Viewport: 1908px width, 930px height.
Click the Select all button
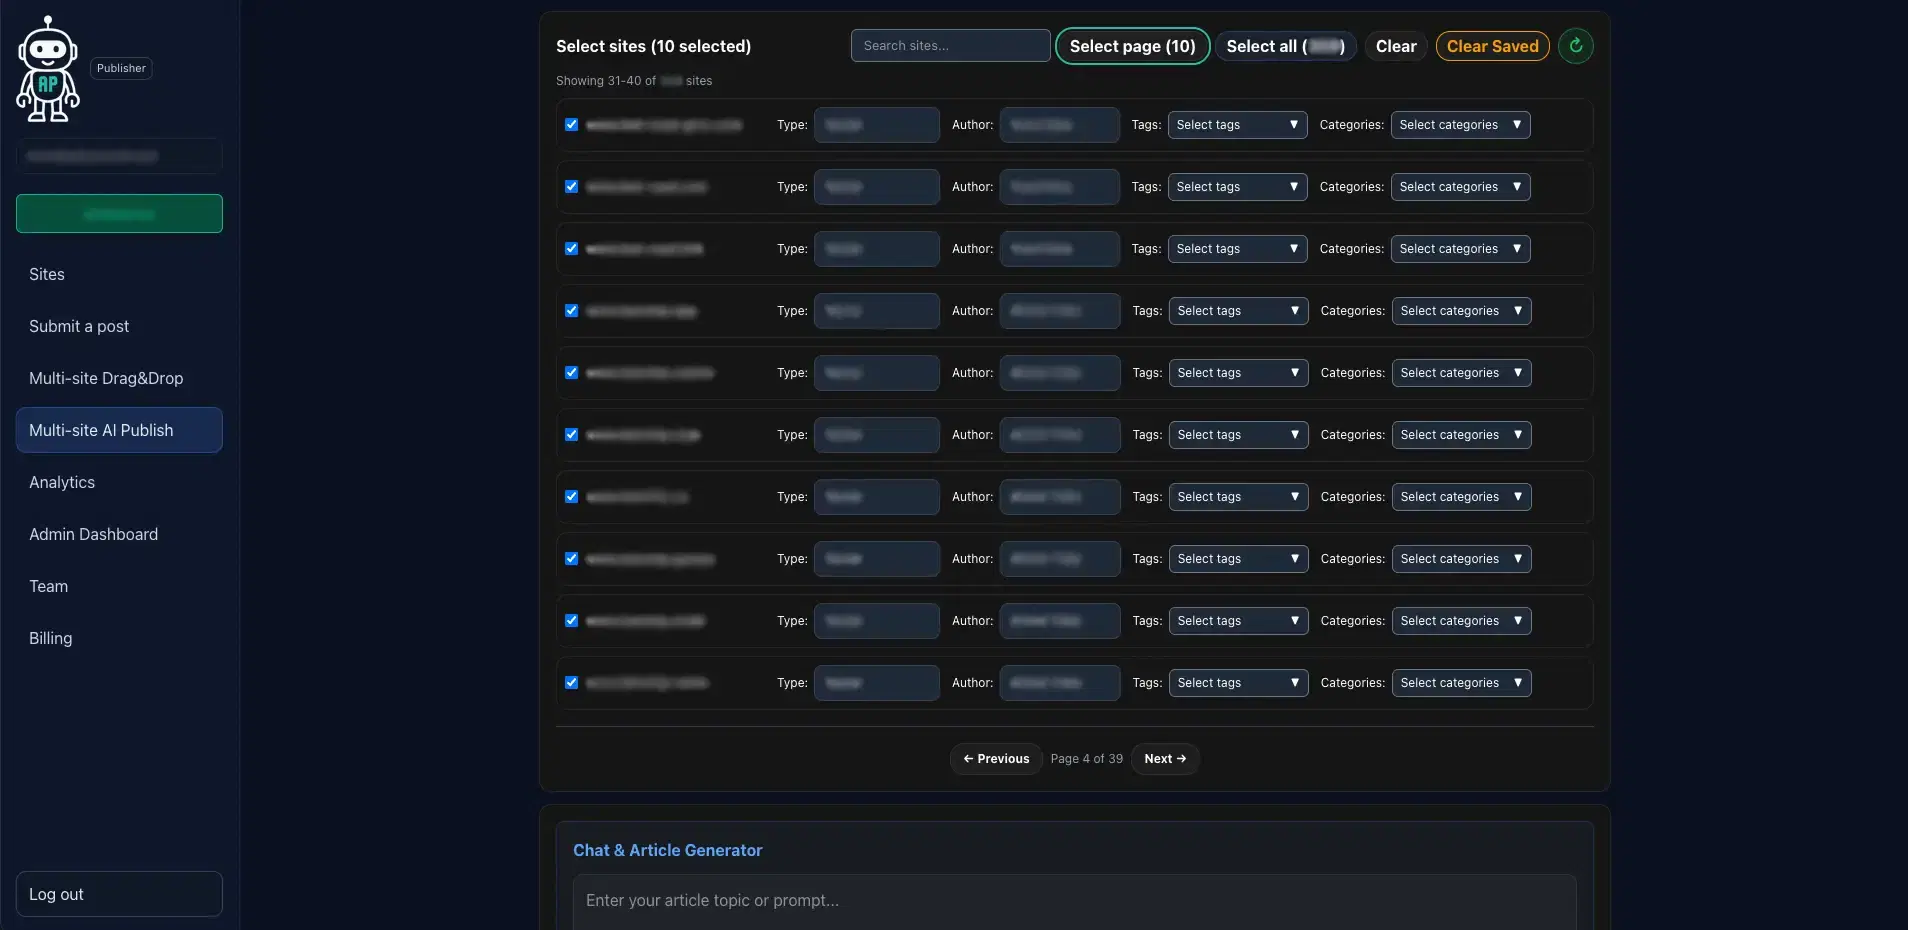click(x=1285, y=46)
